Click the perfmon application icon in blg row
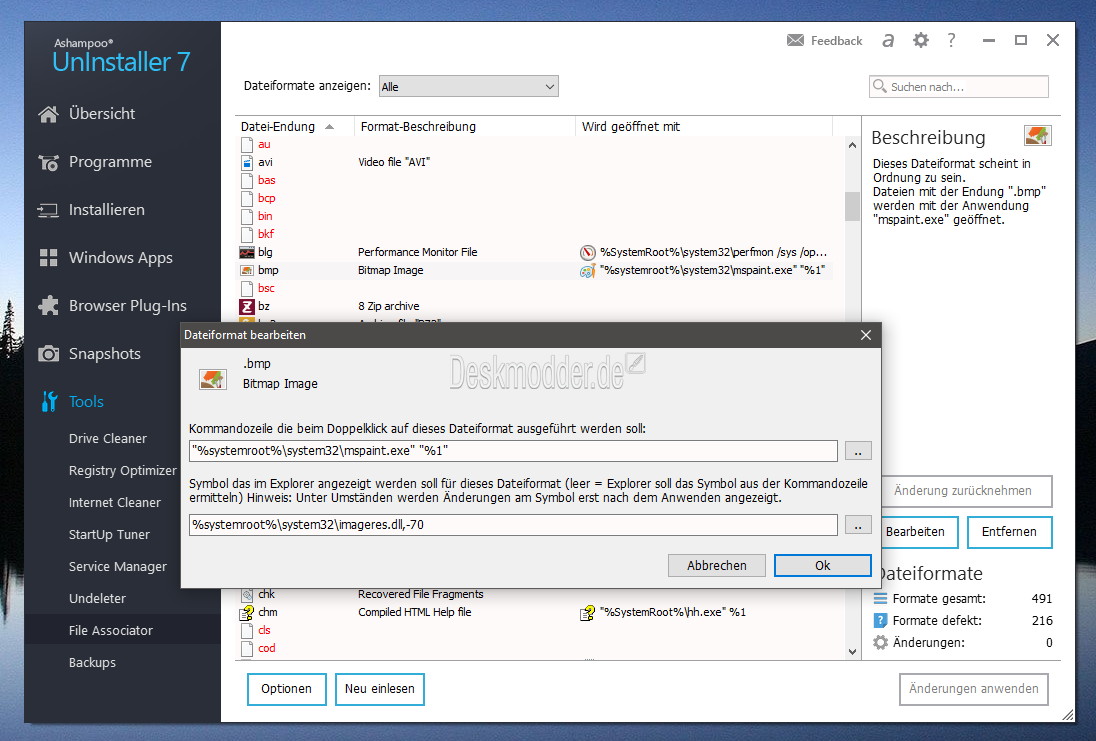 (588, 252)
